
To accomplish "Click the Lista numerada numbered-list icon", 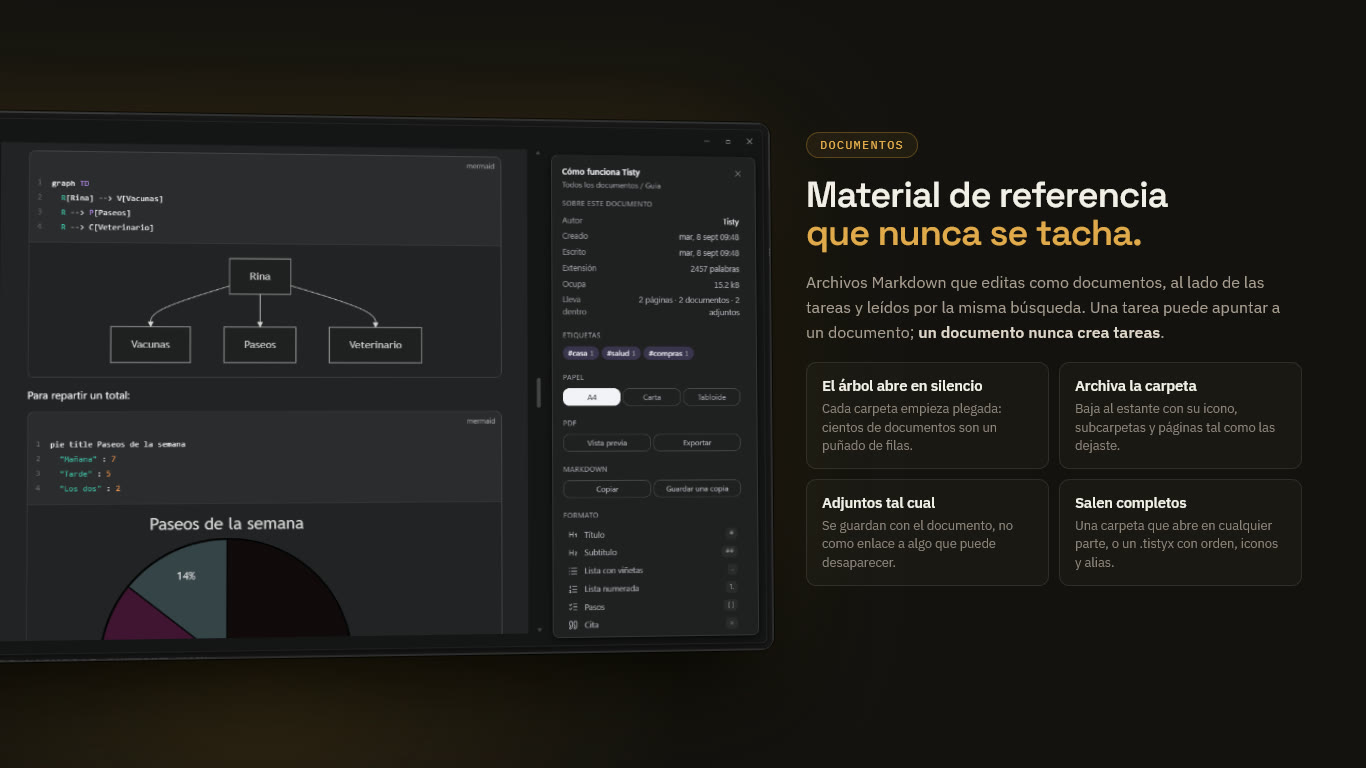I will click(573, 589).
